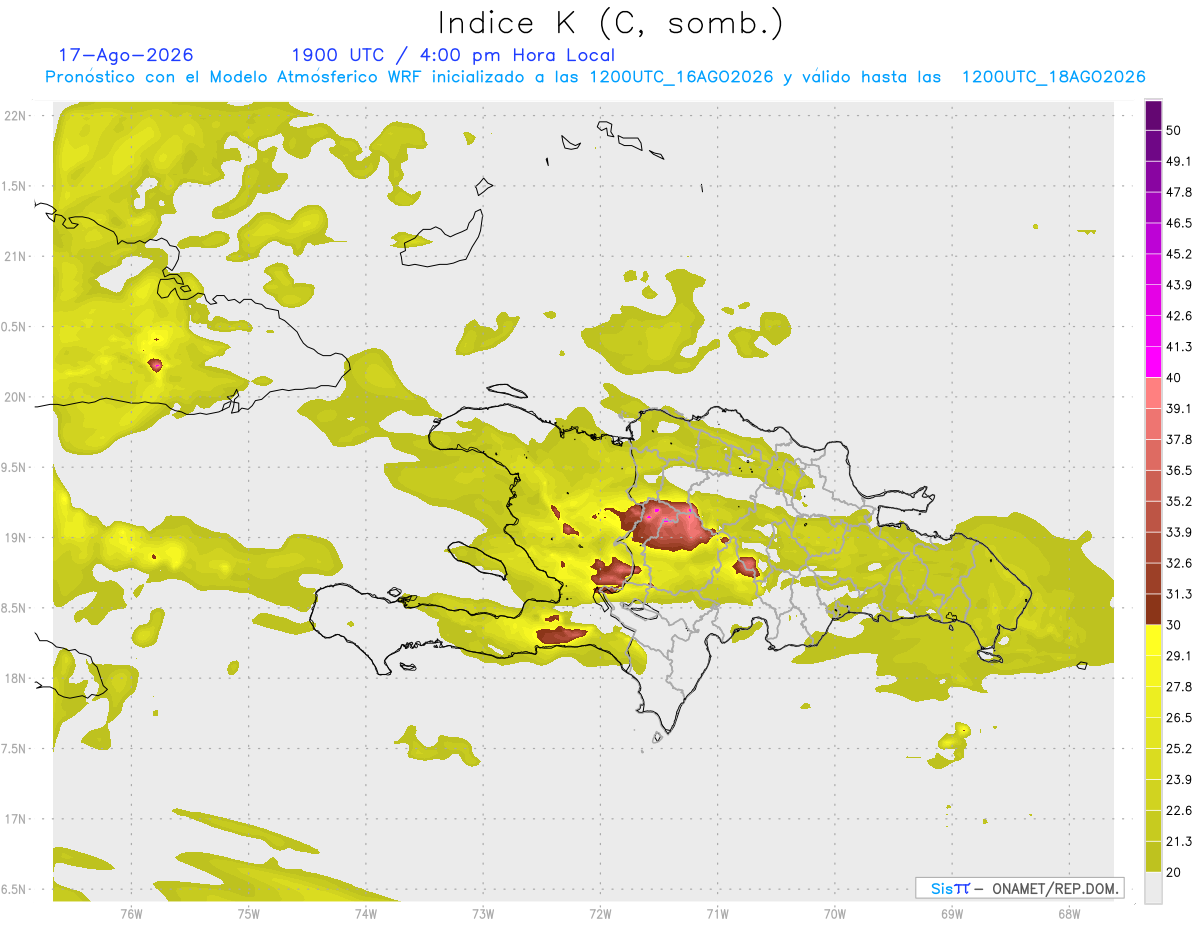
Task: Click the longitude label "76W"
Action: 131,913
